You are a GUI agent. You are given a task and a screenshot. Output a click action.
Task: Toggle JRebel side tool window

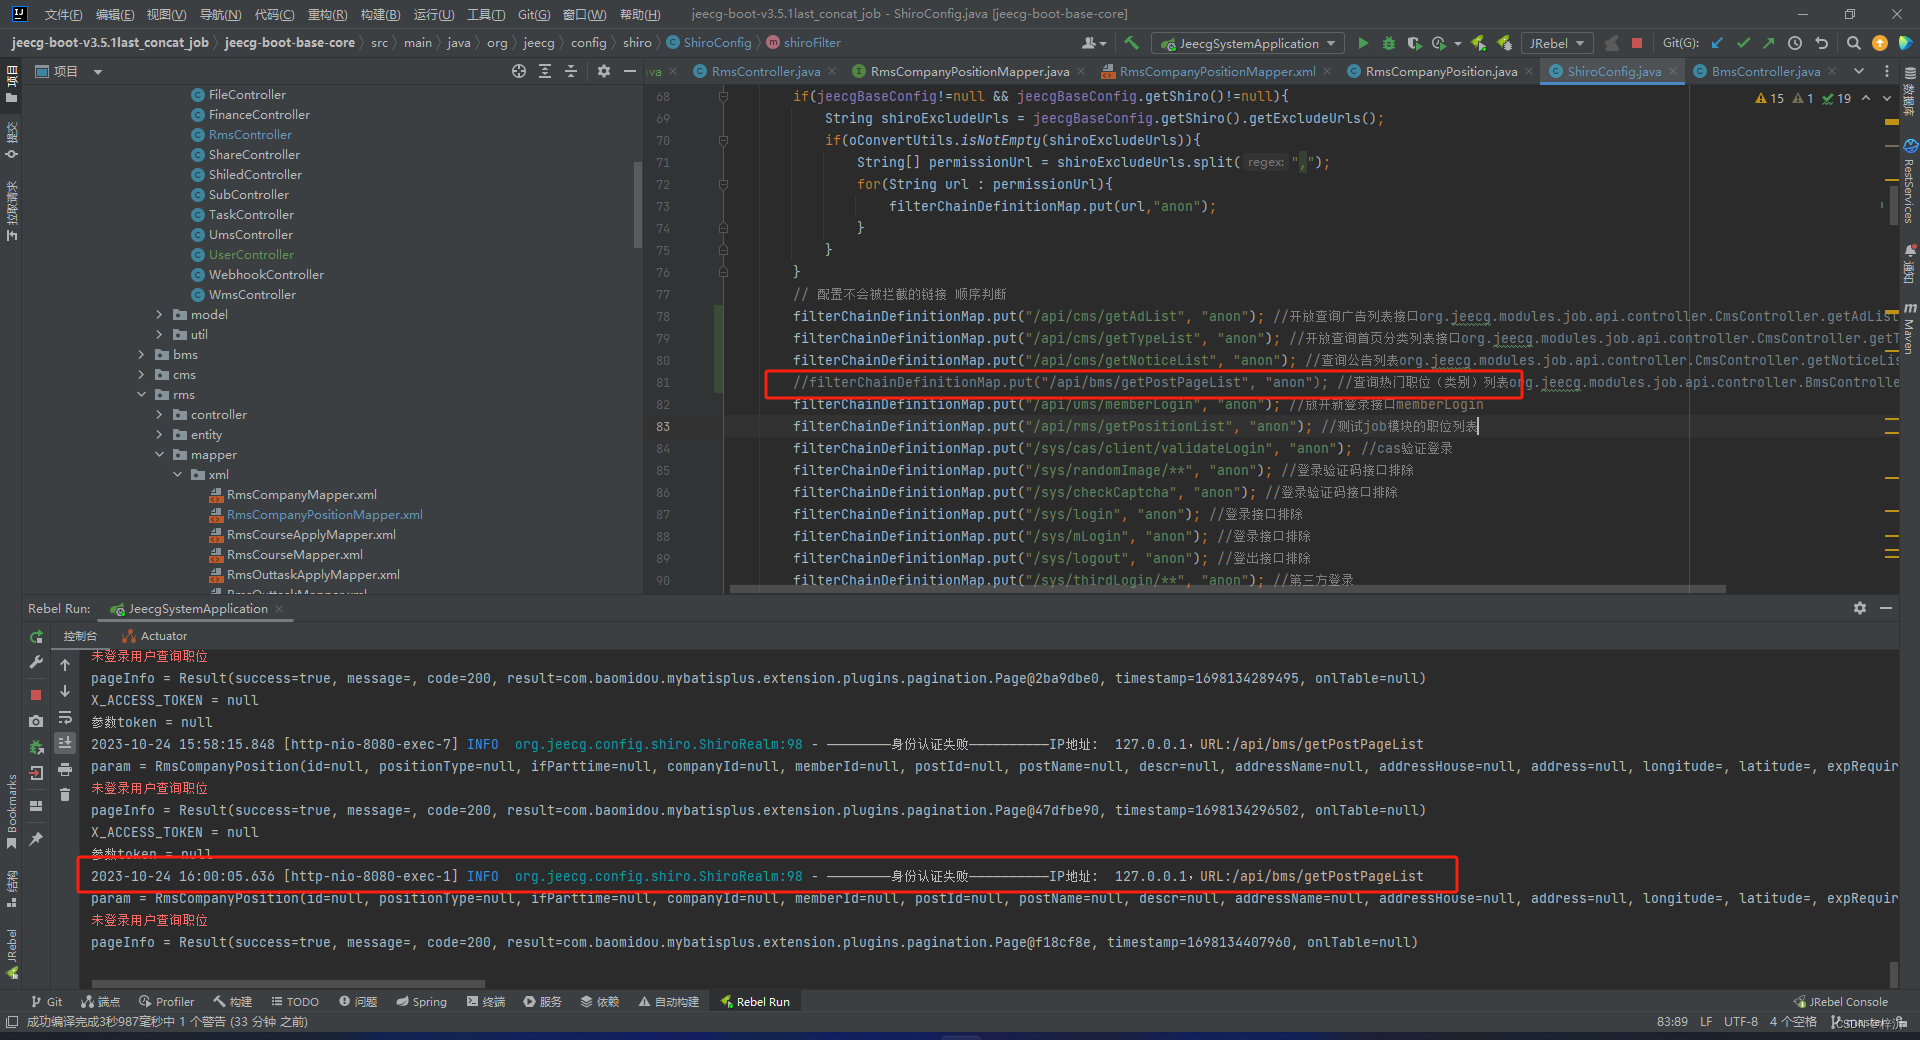pyautogui.click(x=11, y=953)
